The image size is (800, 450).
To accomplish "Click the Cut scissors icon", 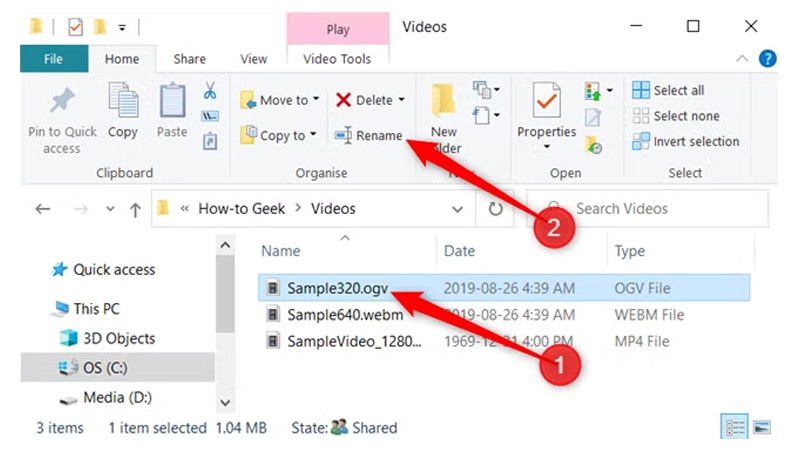I will [210, 90].
